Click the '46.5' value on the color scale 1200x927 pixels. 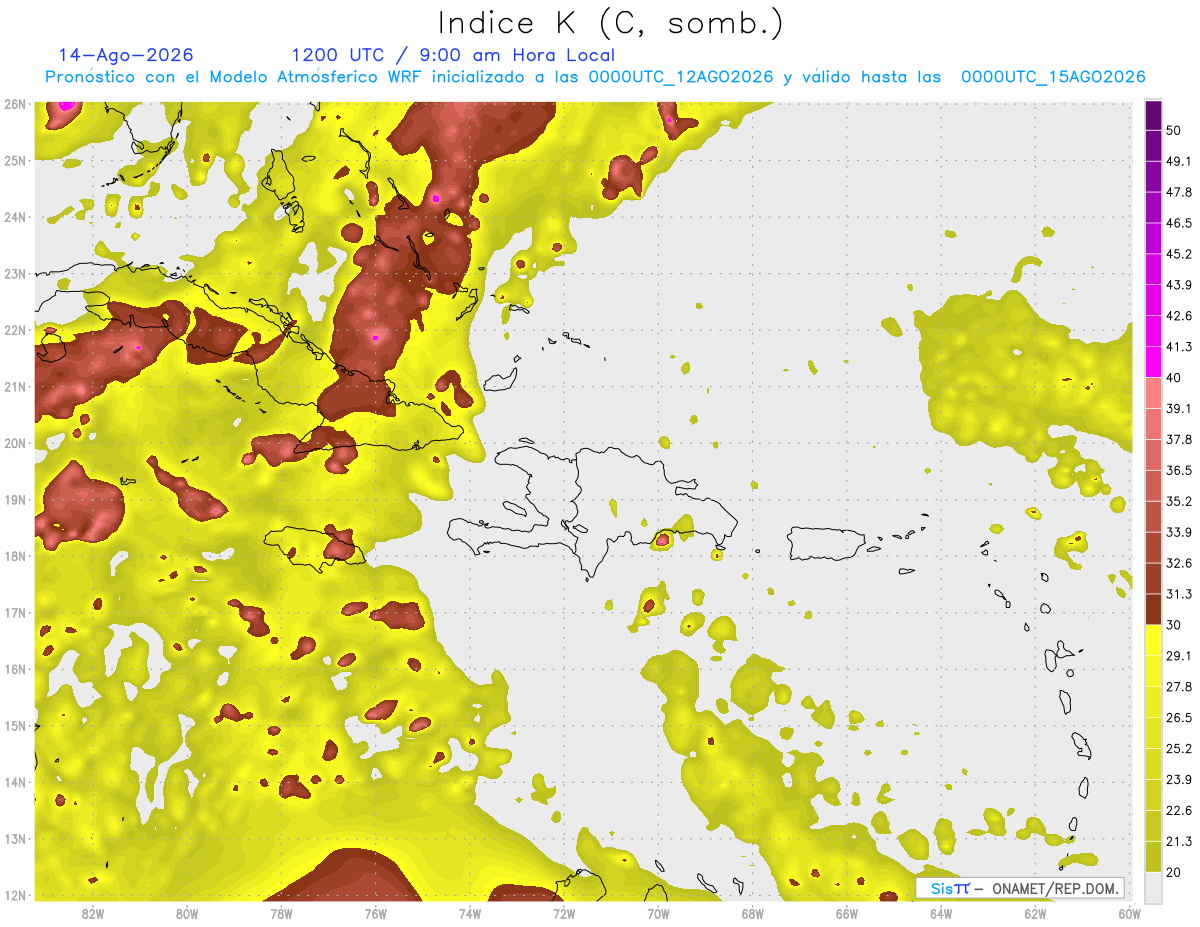coord(1179,223)
